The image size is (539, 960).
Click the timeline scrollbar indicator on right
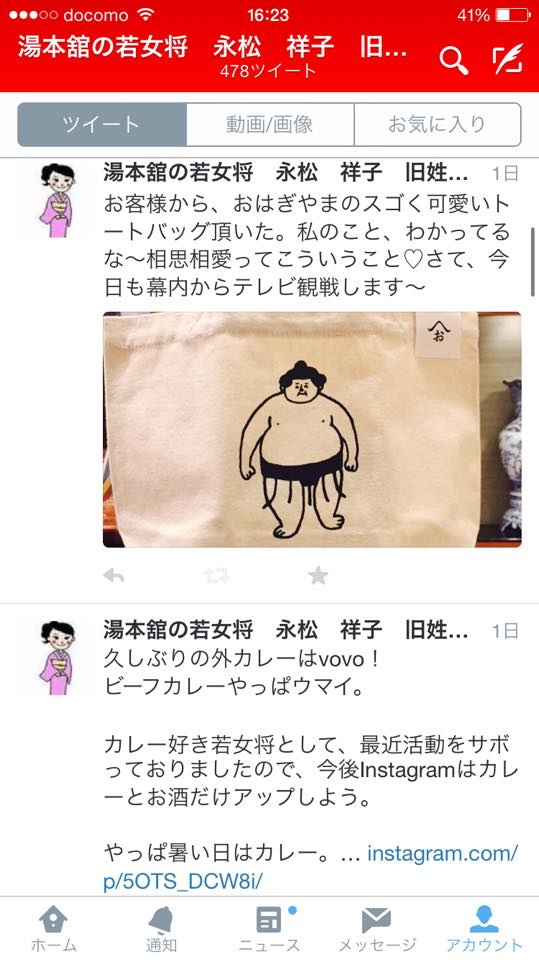[x=533, y=262]
